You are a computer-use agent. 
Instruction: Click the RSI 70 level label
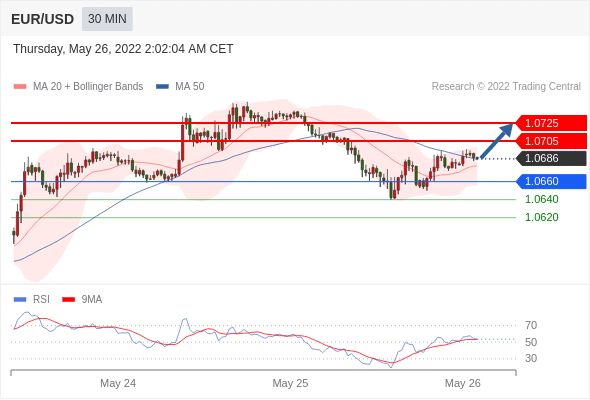tap(531, 325)
